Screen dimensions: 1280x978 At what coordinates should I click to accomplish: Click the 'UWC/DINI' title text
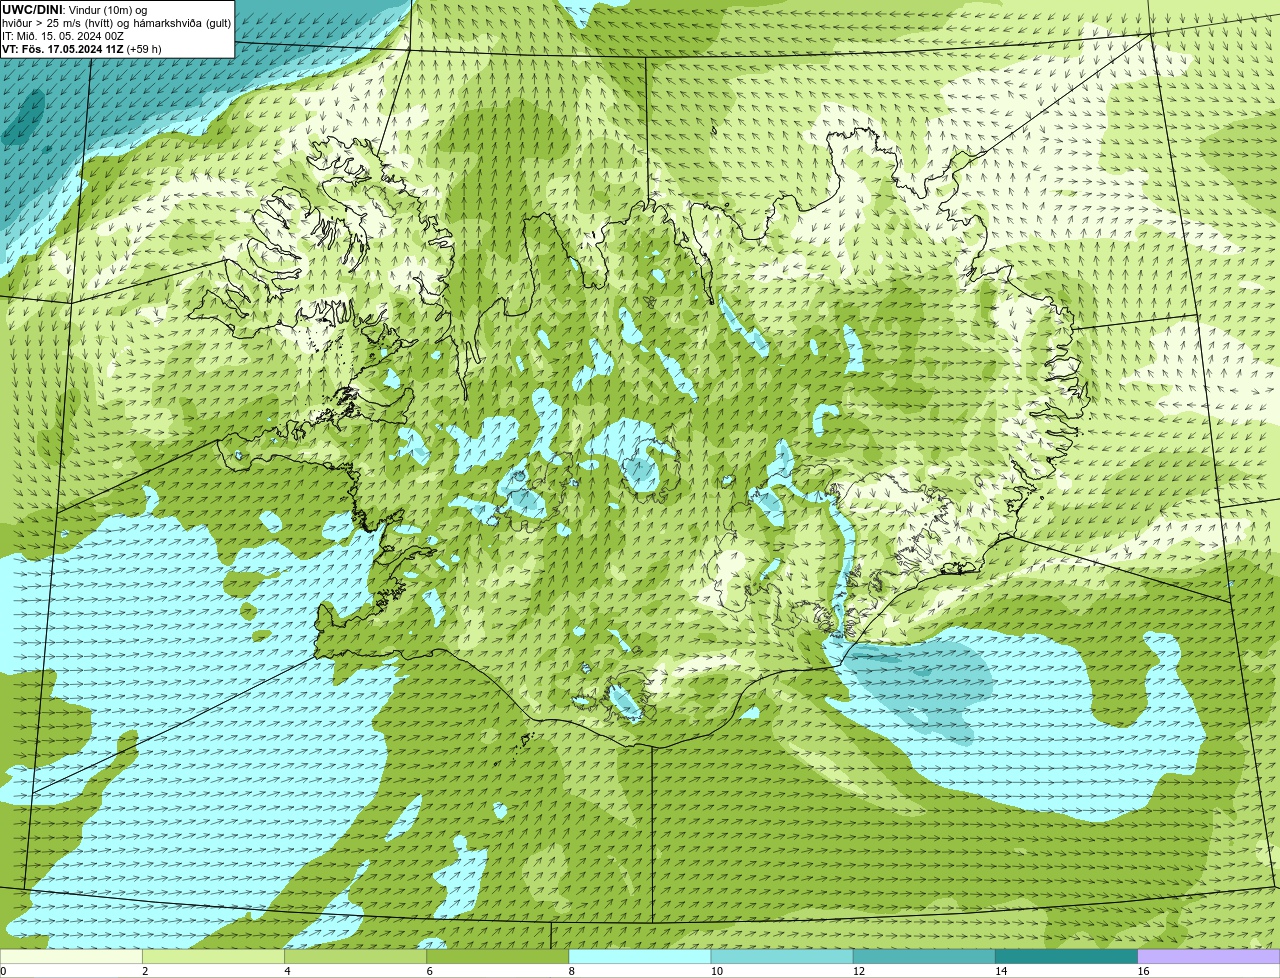(x=33, y=10)
